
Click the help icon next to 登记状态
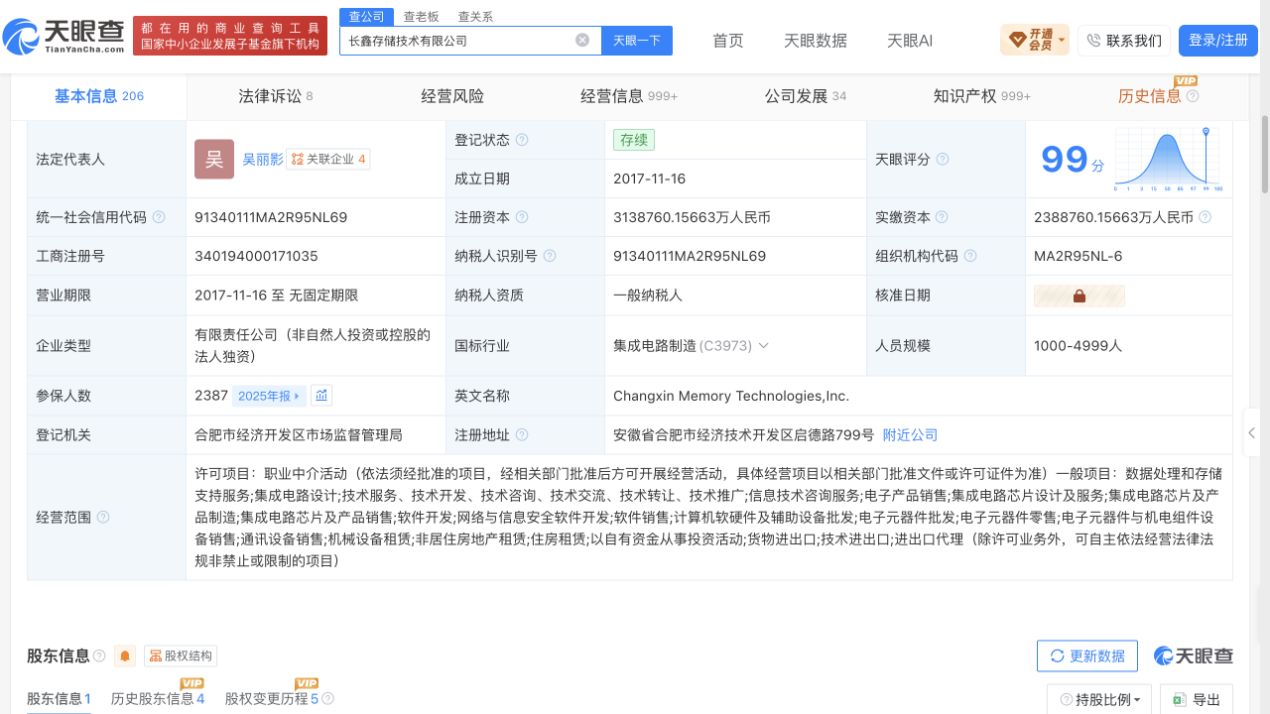coord(522,140)
